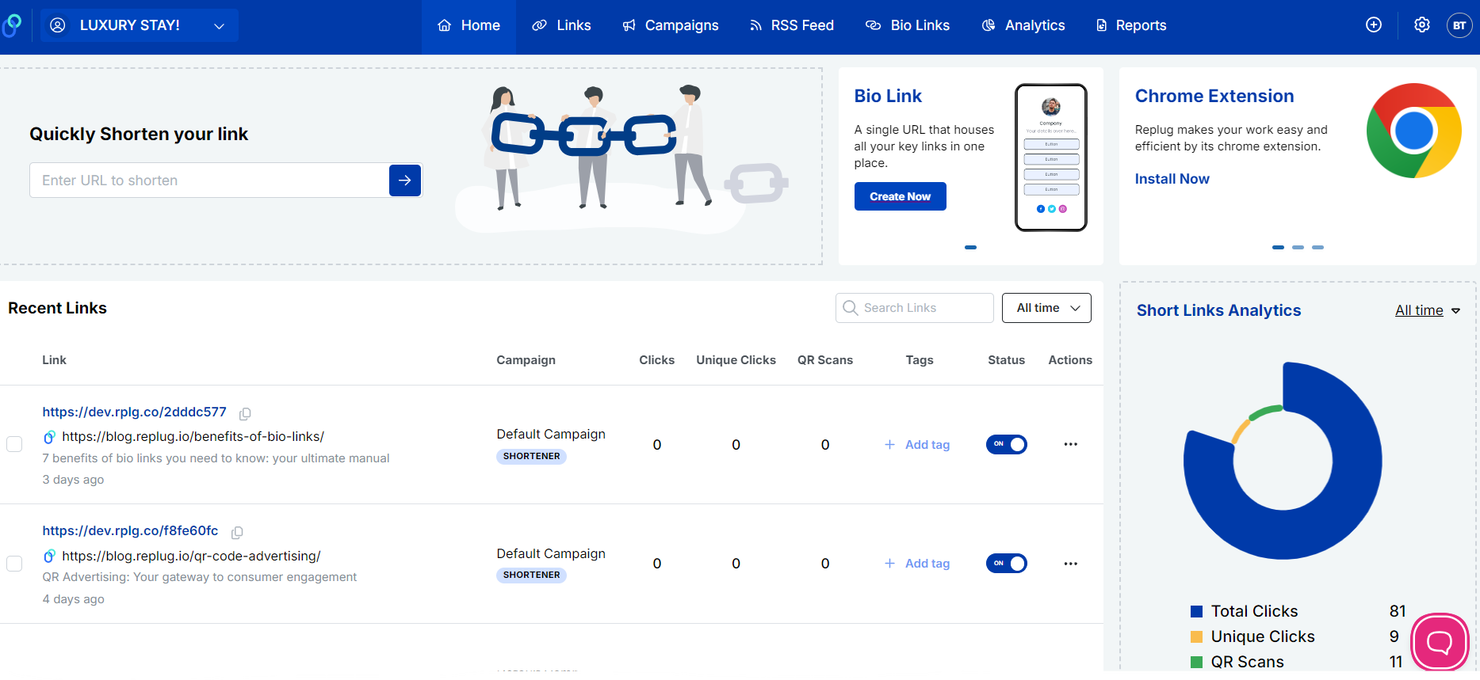
Task: Open the Links tab
Action: 561,25
